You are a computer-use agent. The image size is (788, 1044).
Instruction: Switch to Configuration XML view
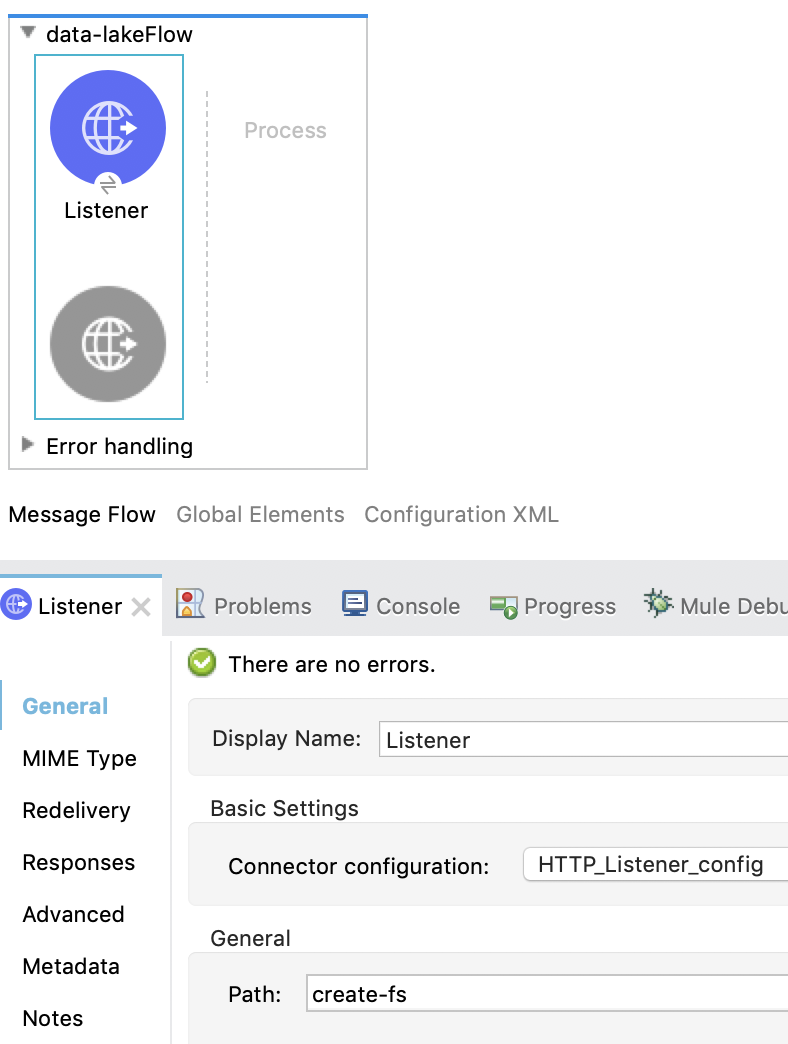pyautogui.click(x=461, y=515)
